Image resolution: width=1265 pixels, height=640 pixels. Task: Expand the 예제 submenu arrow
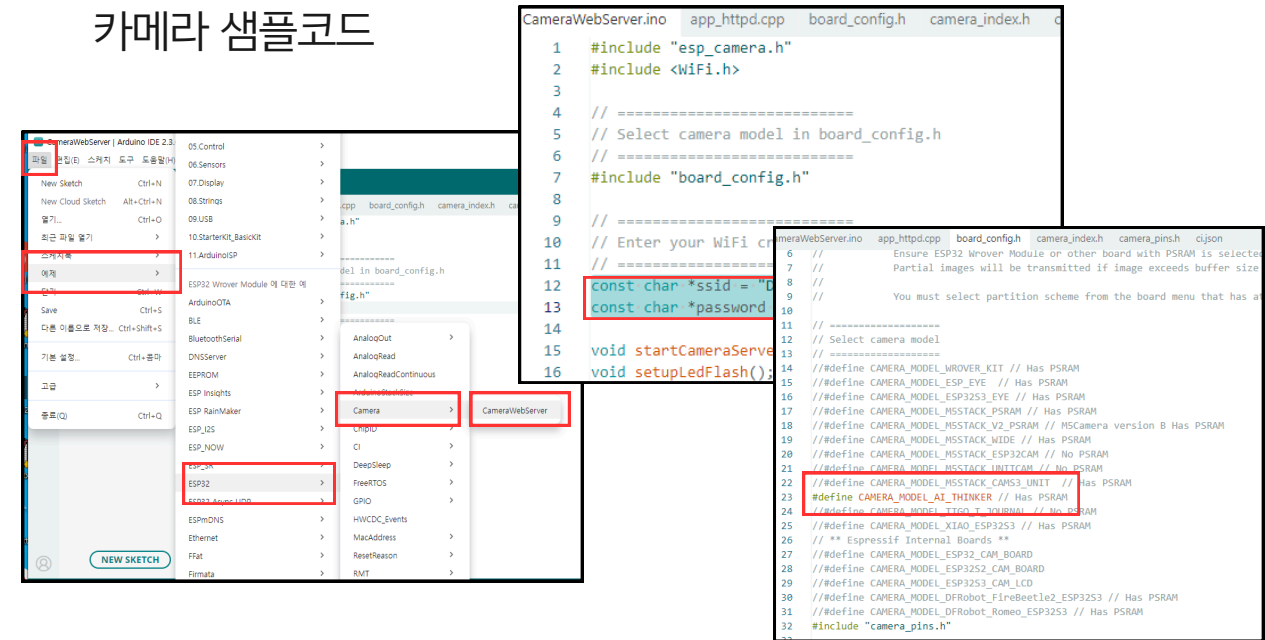157,273
